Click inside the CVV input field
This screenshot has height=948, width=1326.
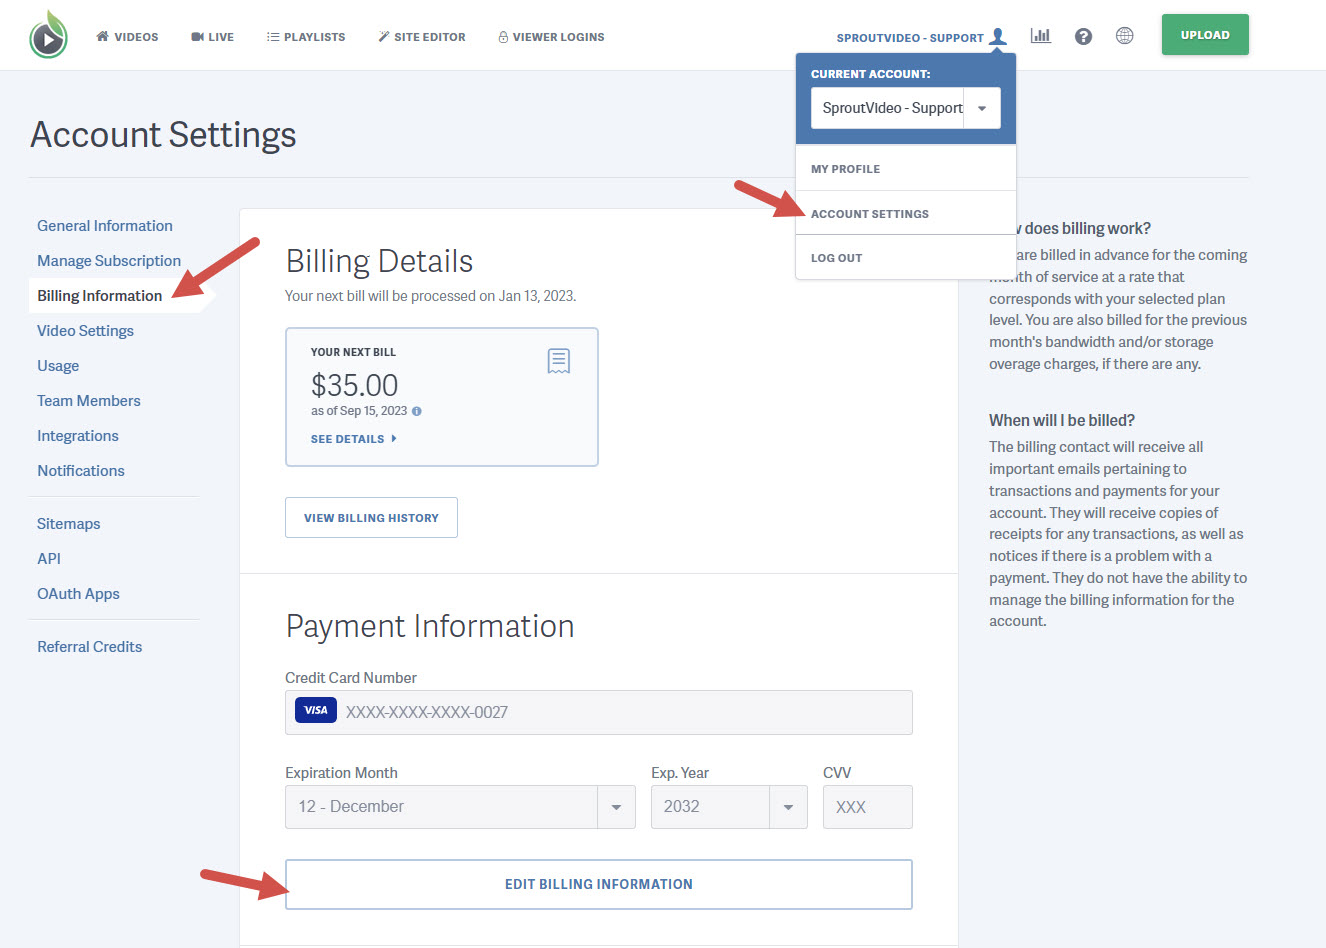(866, 806)
